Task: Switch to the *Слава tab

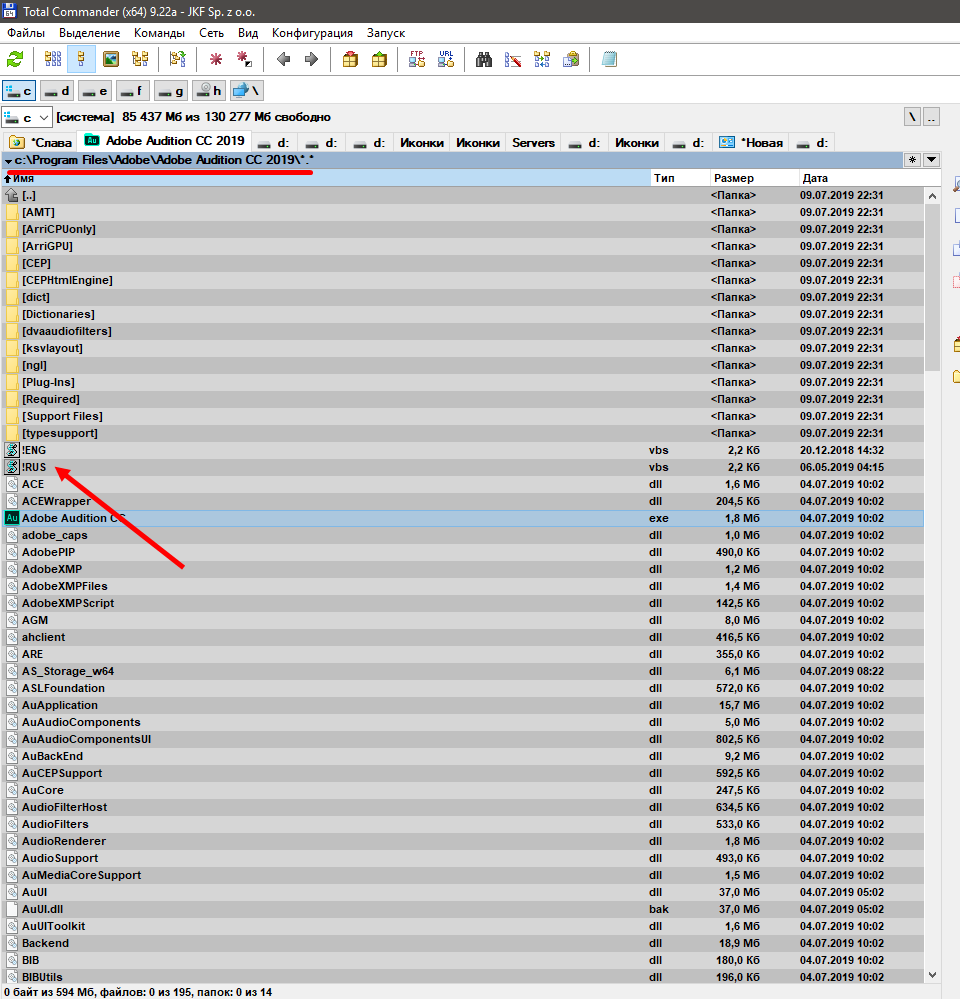Action: (40, 143)
